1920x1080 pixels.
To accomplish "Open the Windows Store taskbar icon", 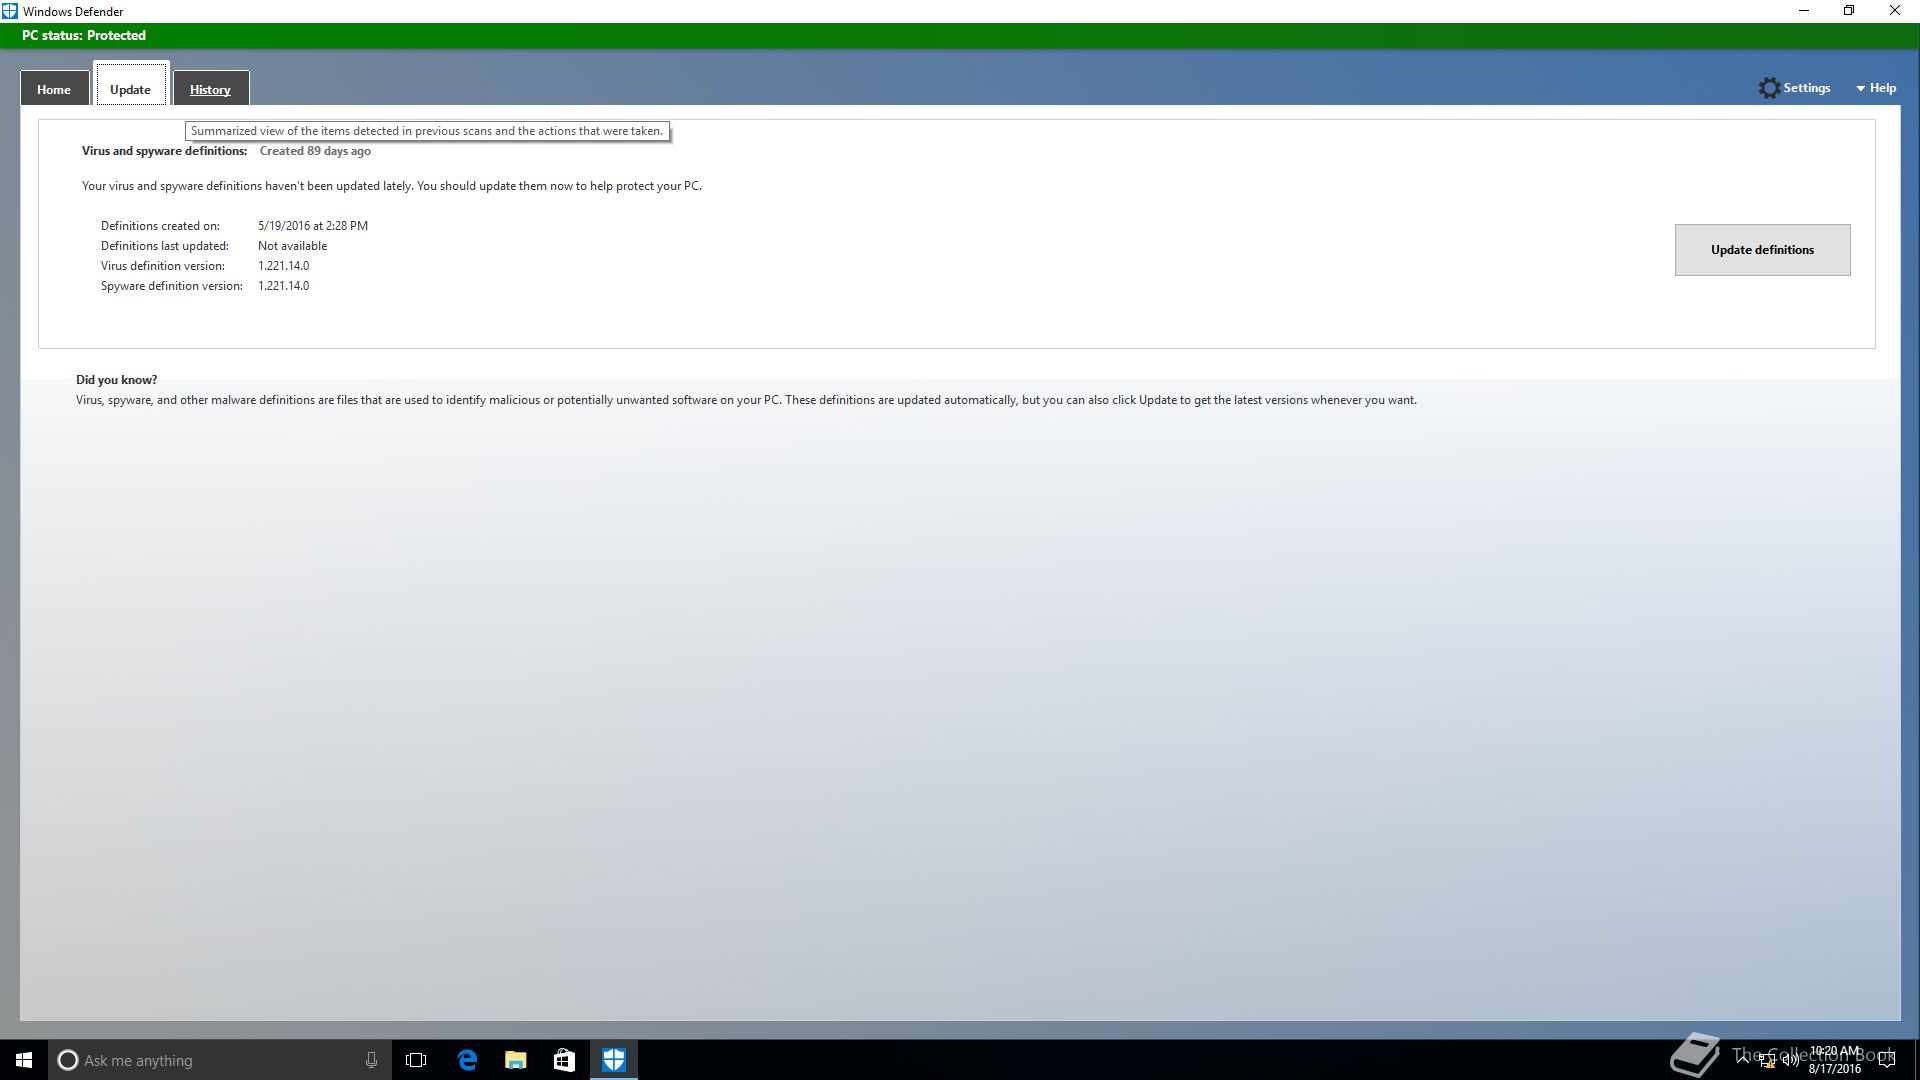I will pos(564,1060).
